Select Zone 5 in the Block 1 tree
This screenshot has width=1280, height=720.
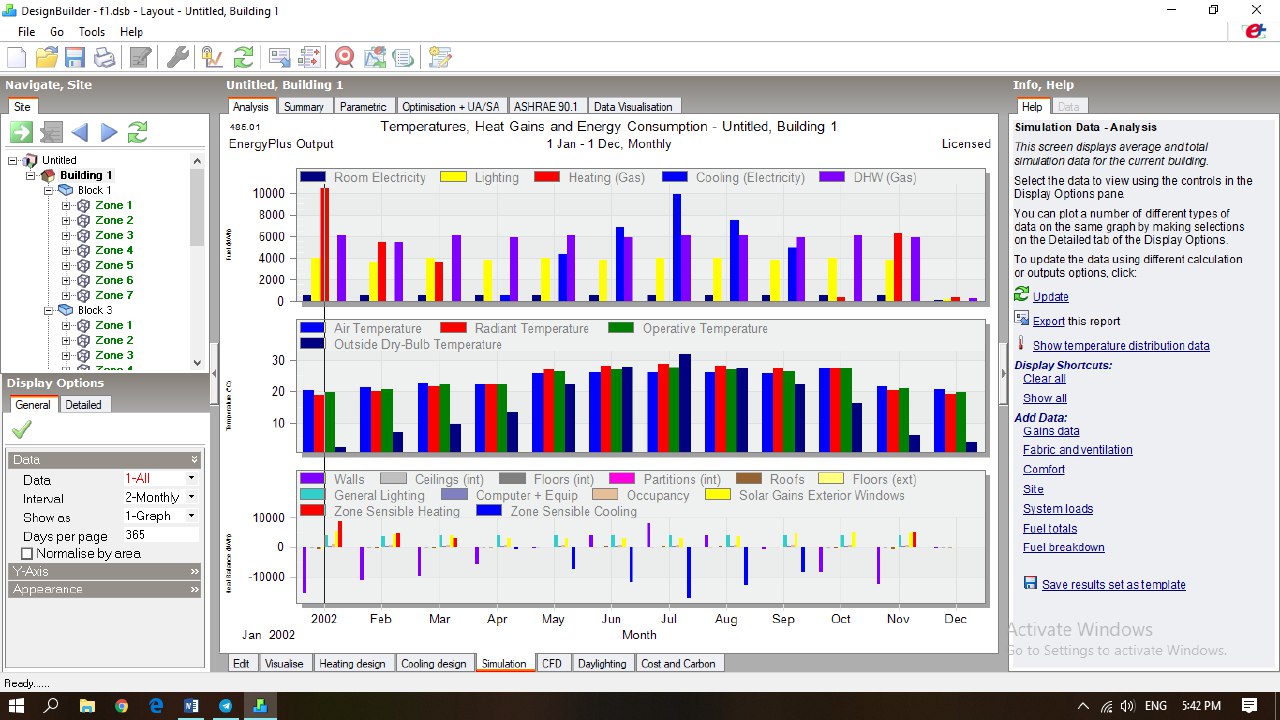tap(114, 265)
